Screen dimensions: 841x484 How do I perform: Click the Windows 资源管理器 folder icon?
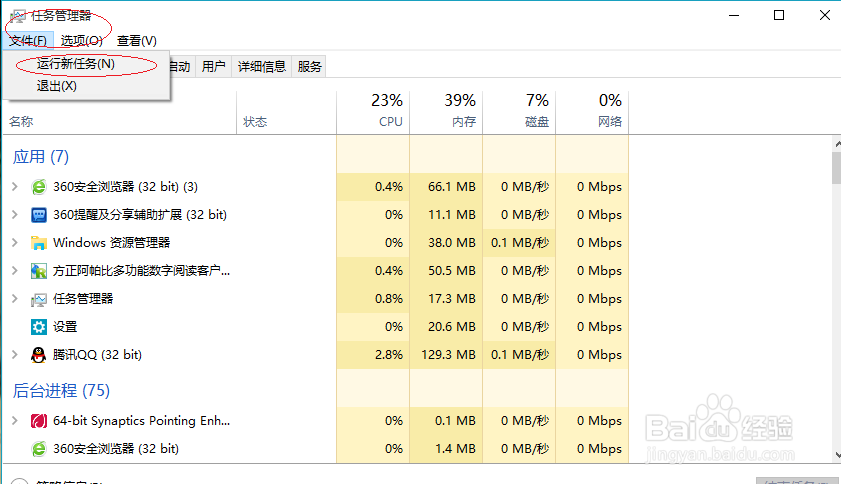pos(39,243)
